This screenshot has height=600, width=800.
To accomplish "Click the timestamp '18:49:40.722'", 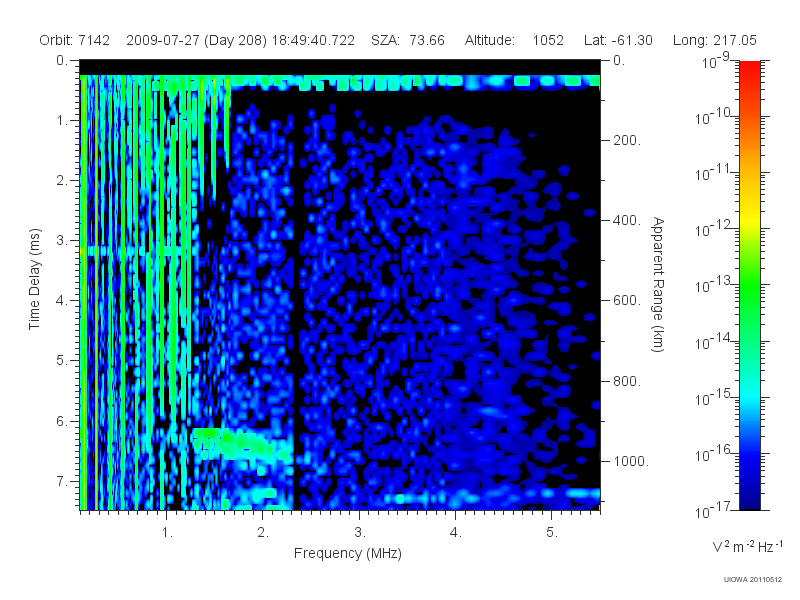I will tap(313, 40).
